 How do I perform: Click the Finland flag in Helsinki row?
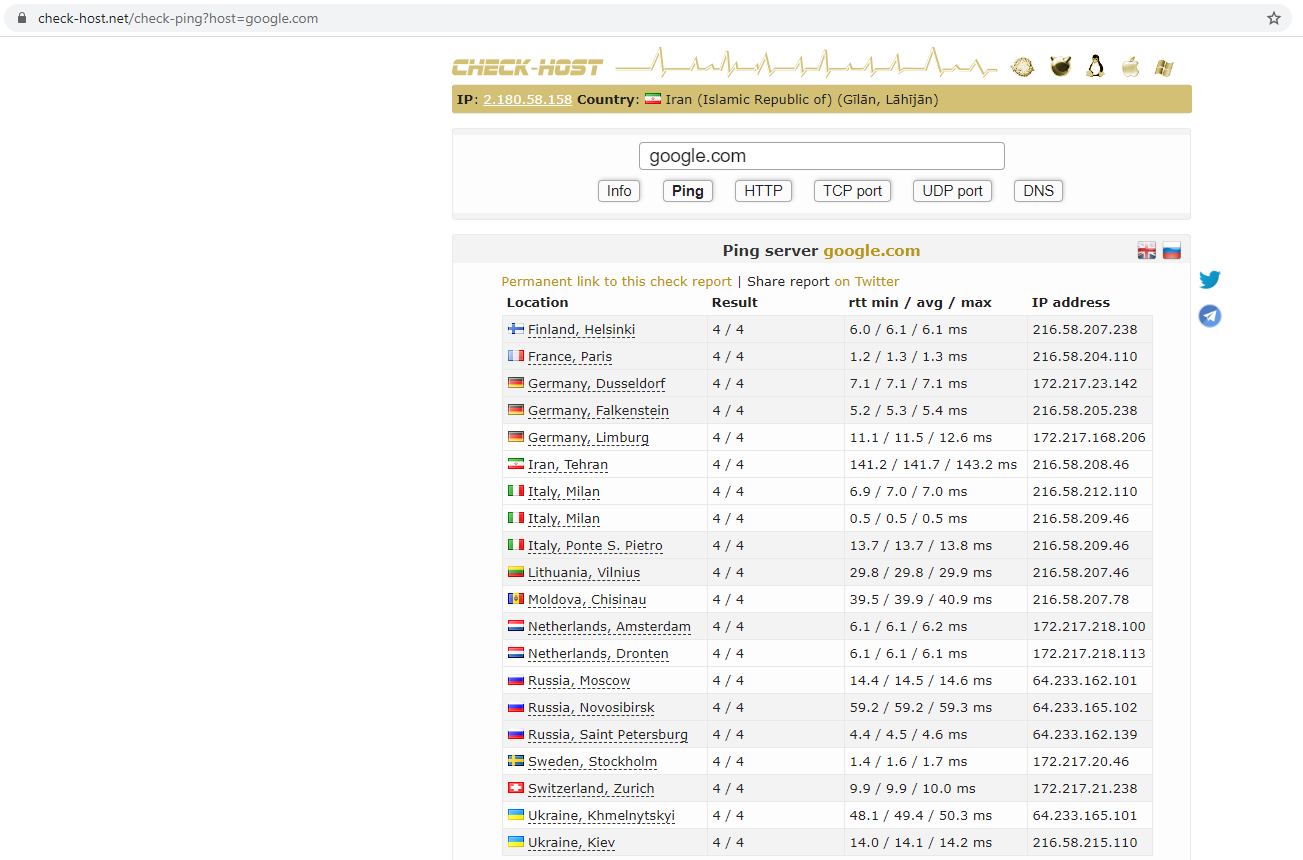(516, 329)
